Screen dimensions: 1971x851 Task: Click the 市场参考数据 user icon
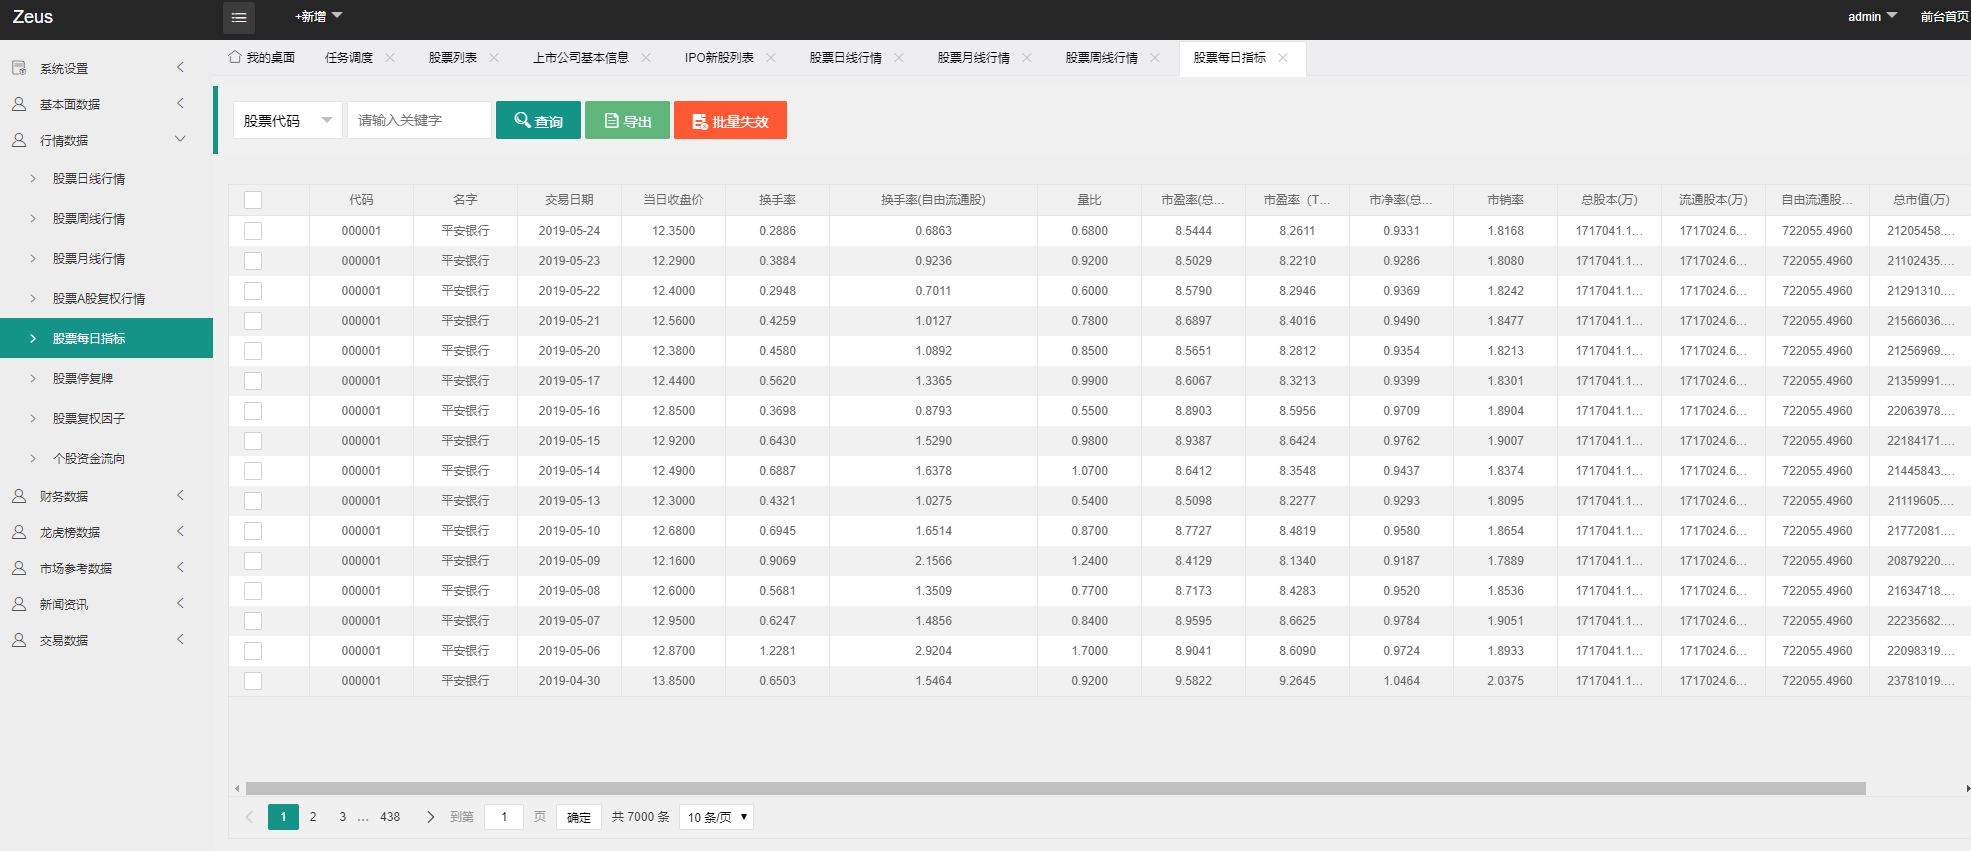pos(19,568)
